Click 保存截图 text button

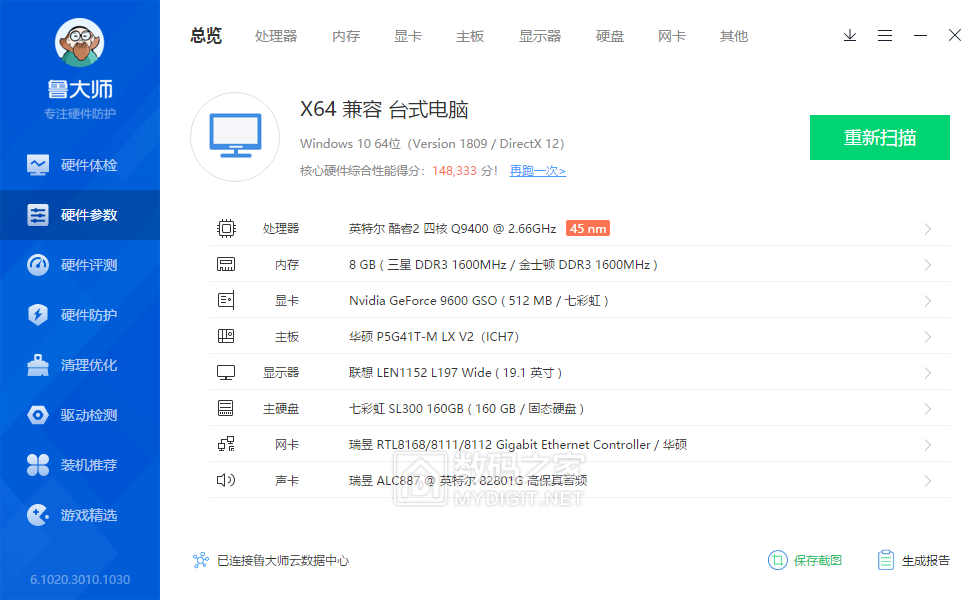tap(818, 561)
